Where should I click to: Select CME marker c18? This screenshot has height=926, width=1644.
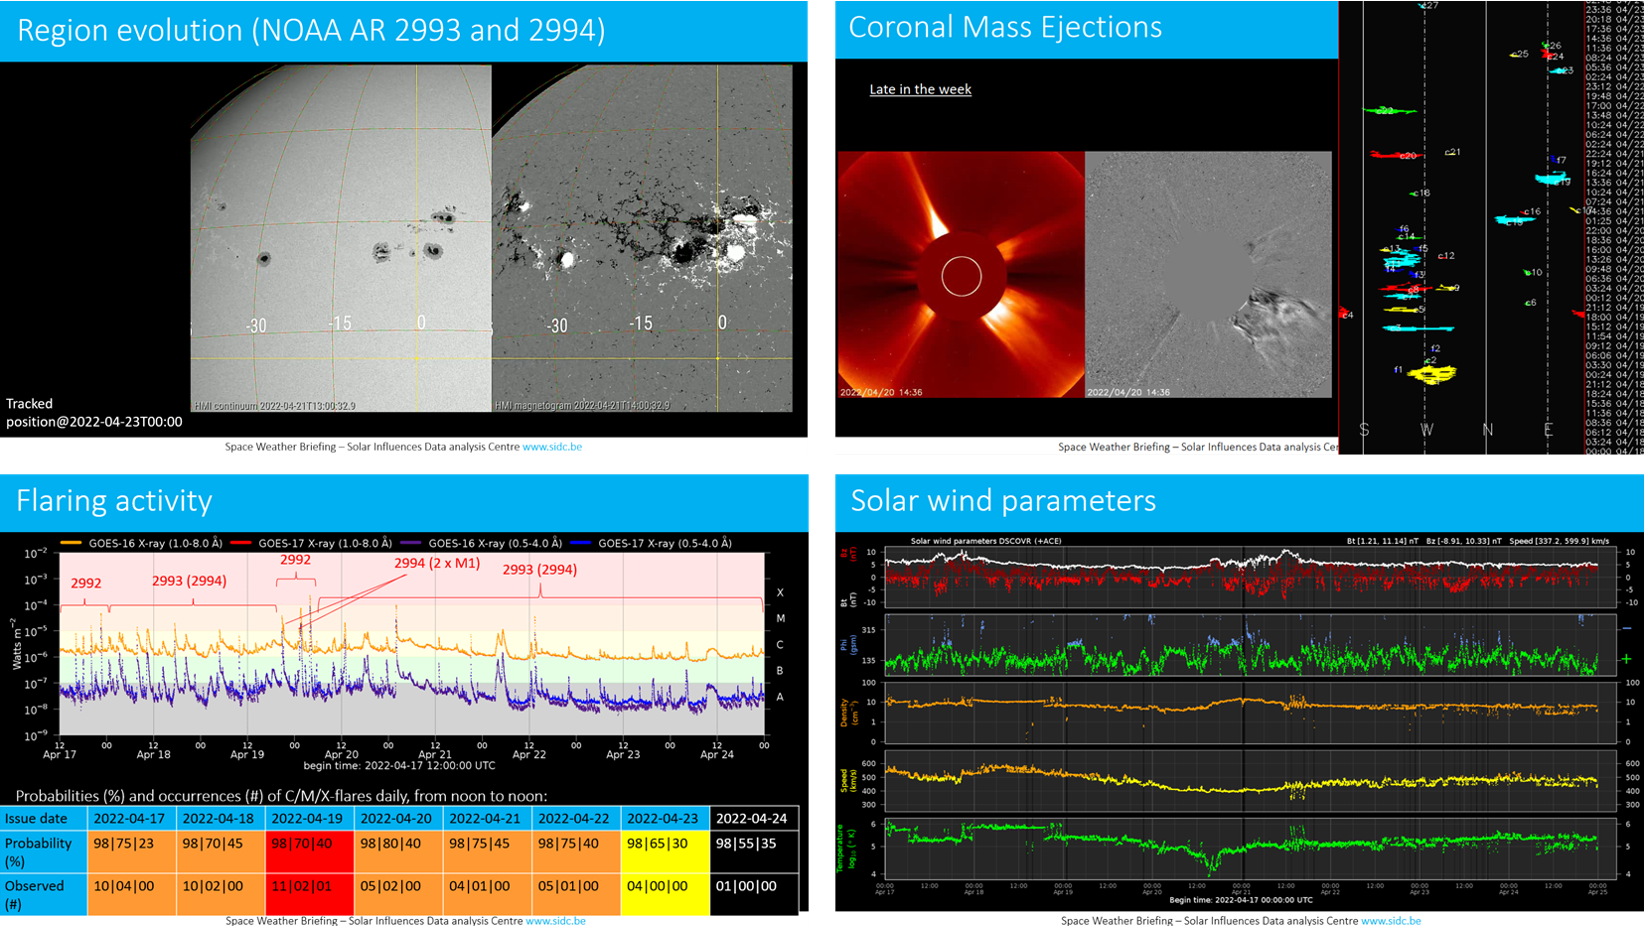[1420, 193]
